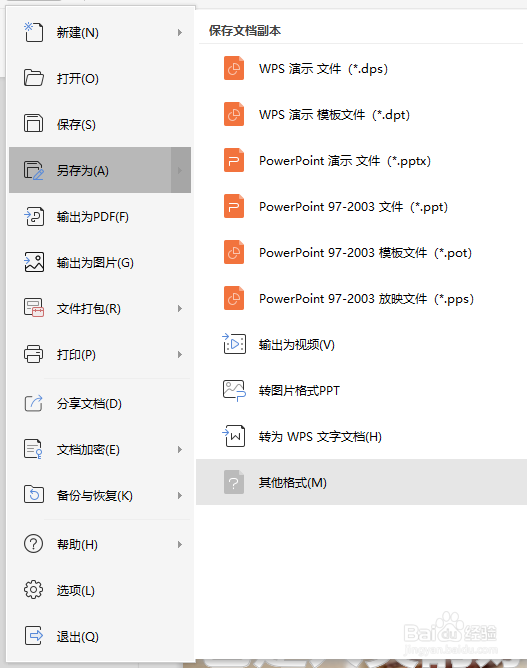Choose 输出为图片(G) menu entry
This screenshot has width=527, height=668.
(100, 262)
